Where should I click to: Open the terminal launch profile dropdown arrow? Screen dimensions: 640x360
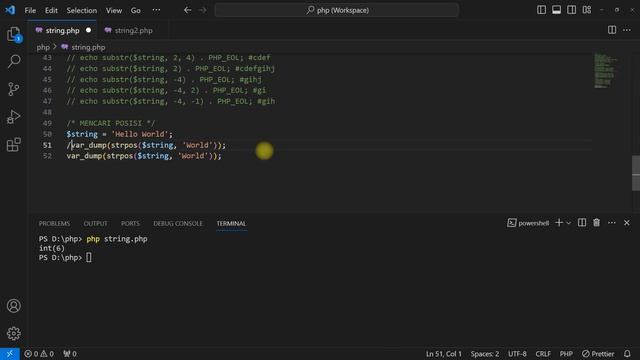tap(569, 223)
